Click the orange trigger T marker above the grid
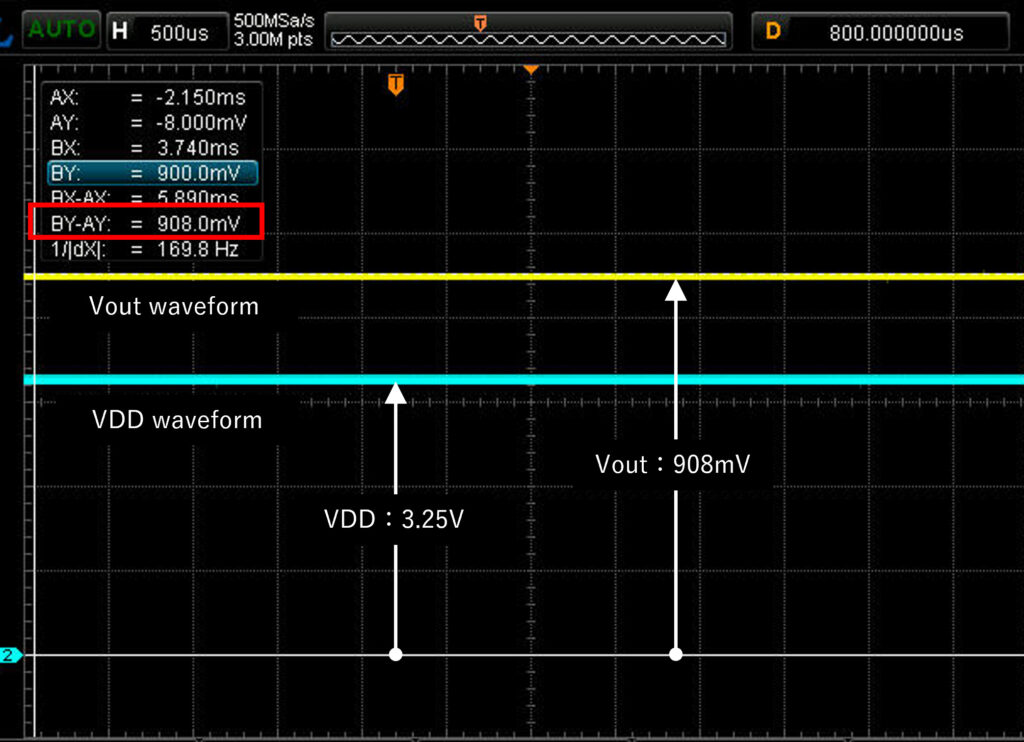This screenshot has height=742, width=1024. tap(396, 84)
